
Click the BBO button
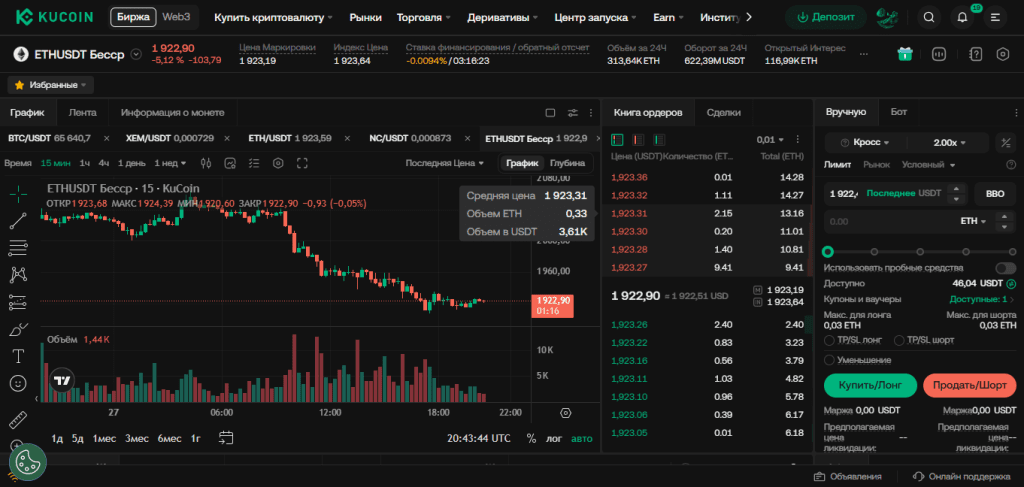995,194
